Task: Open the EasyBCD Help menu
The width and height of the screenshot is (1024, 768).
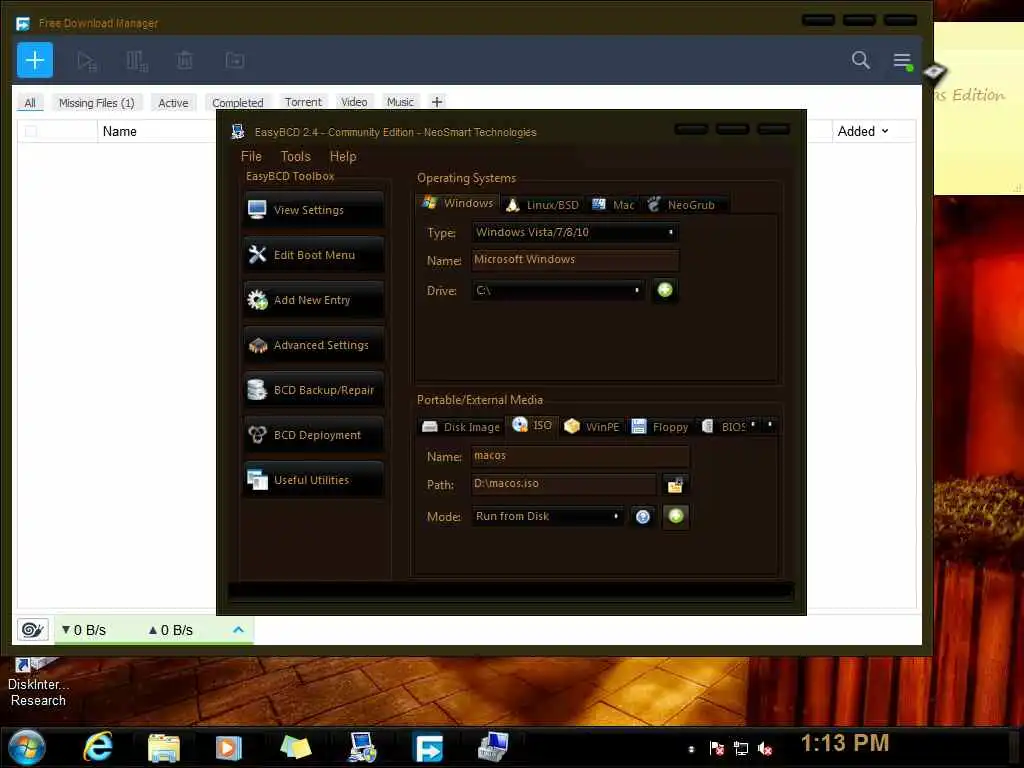Action: coord(343,156)
